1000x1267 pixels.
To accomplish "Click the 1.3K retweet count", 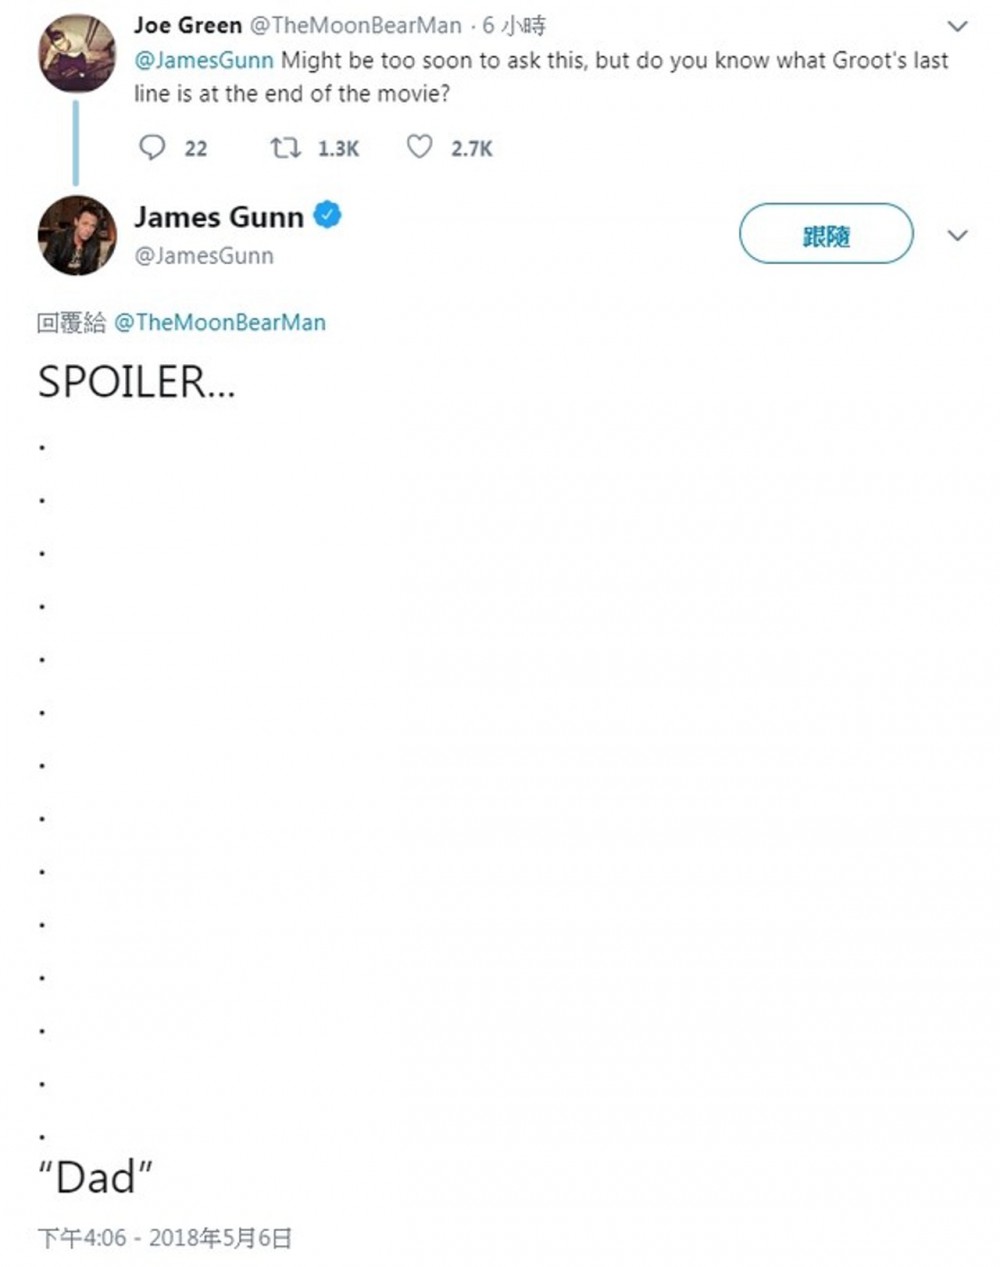I will (338, 149).
